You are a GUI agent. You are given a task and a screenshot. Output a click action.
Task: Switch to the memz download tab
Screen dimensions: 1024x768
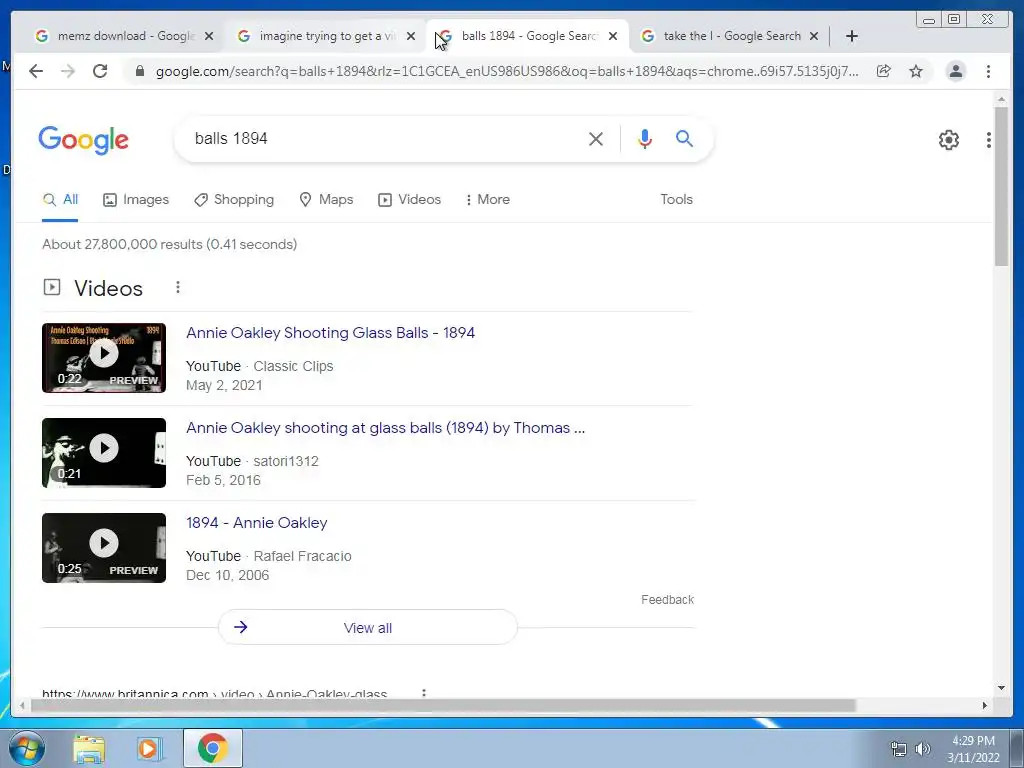coord(123,36)
